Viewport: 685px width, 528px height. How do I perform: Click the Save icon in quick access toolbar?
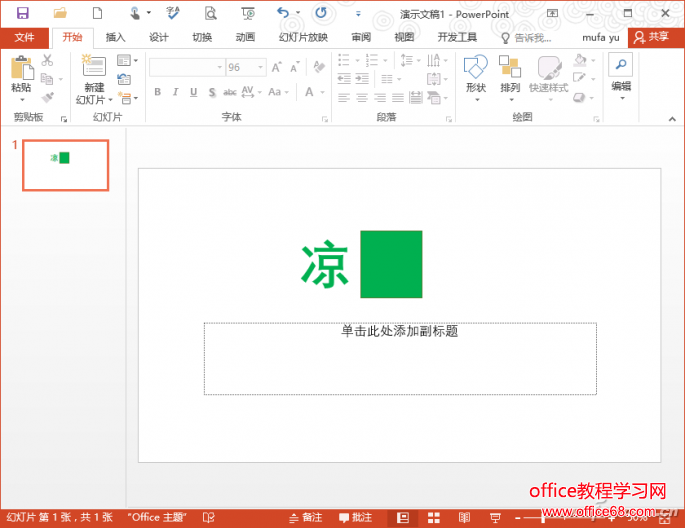click(x=22, y=13)
